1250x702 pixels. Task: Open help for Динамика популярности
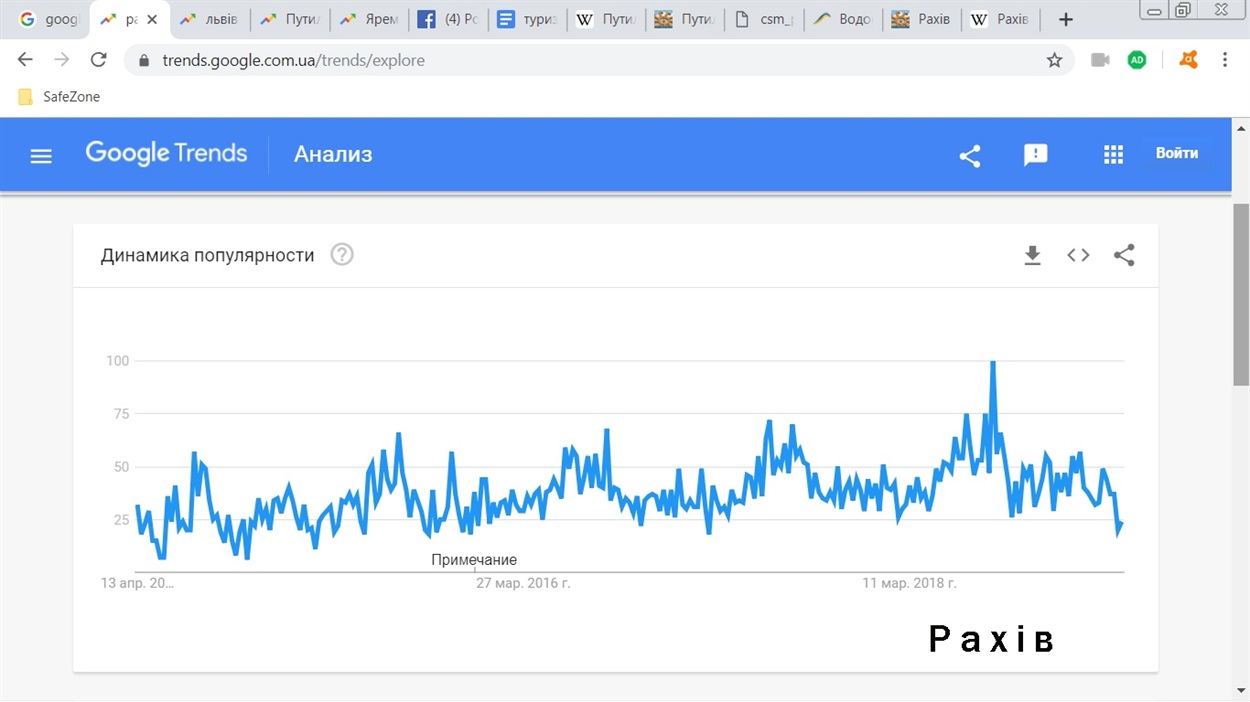pyautogui.click(x=342, y=255)
